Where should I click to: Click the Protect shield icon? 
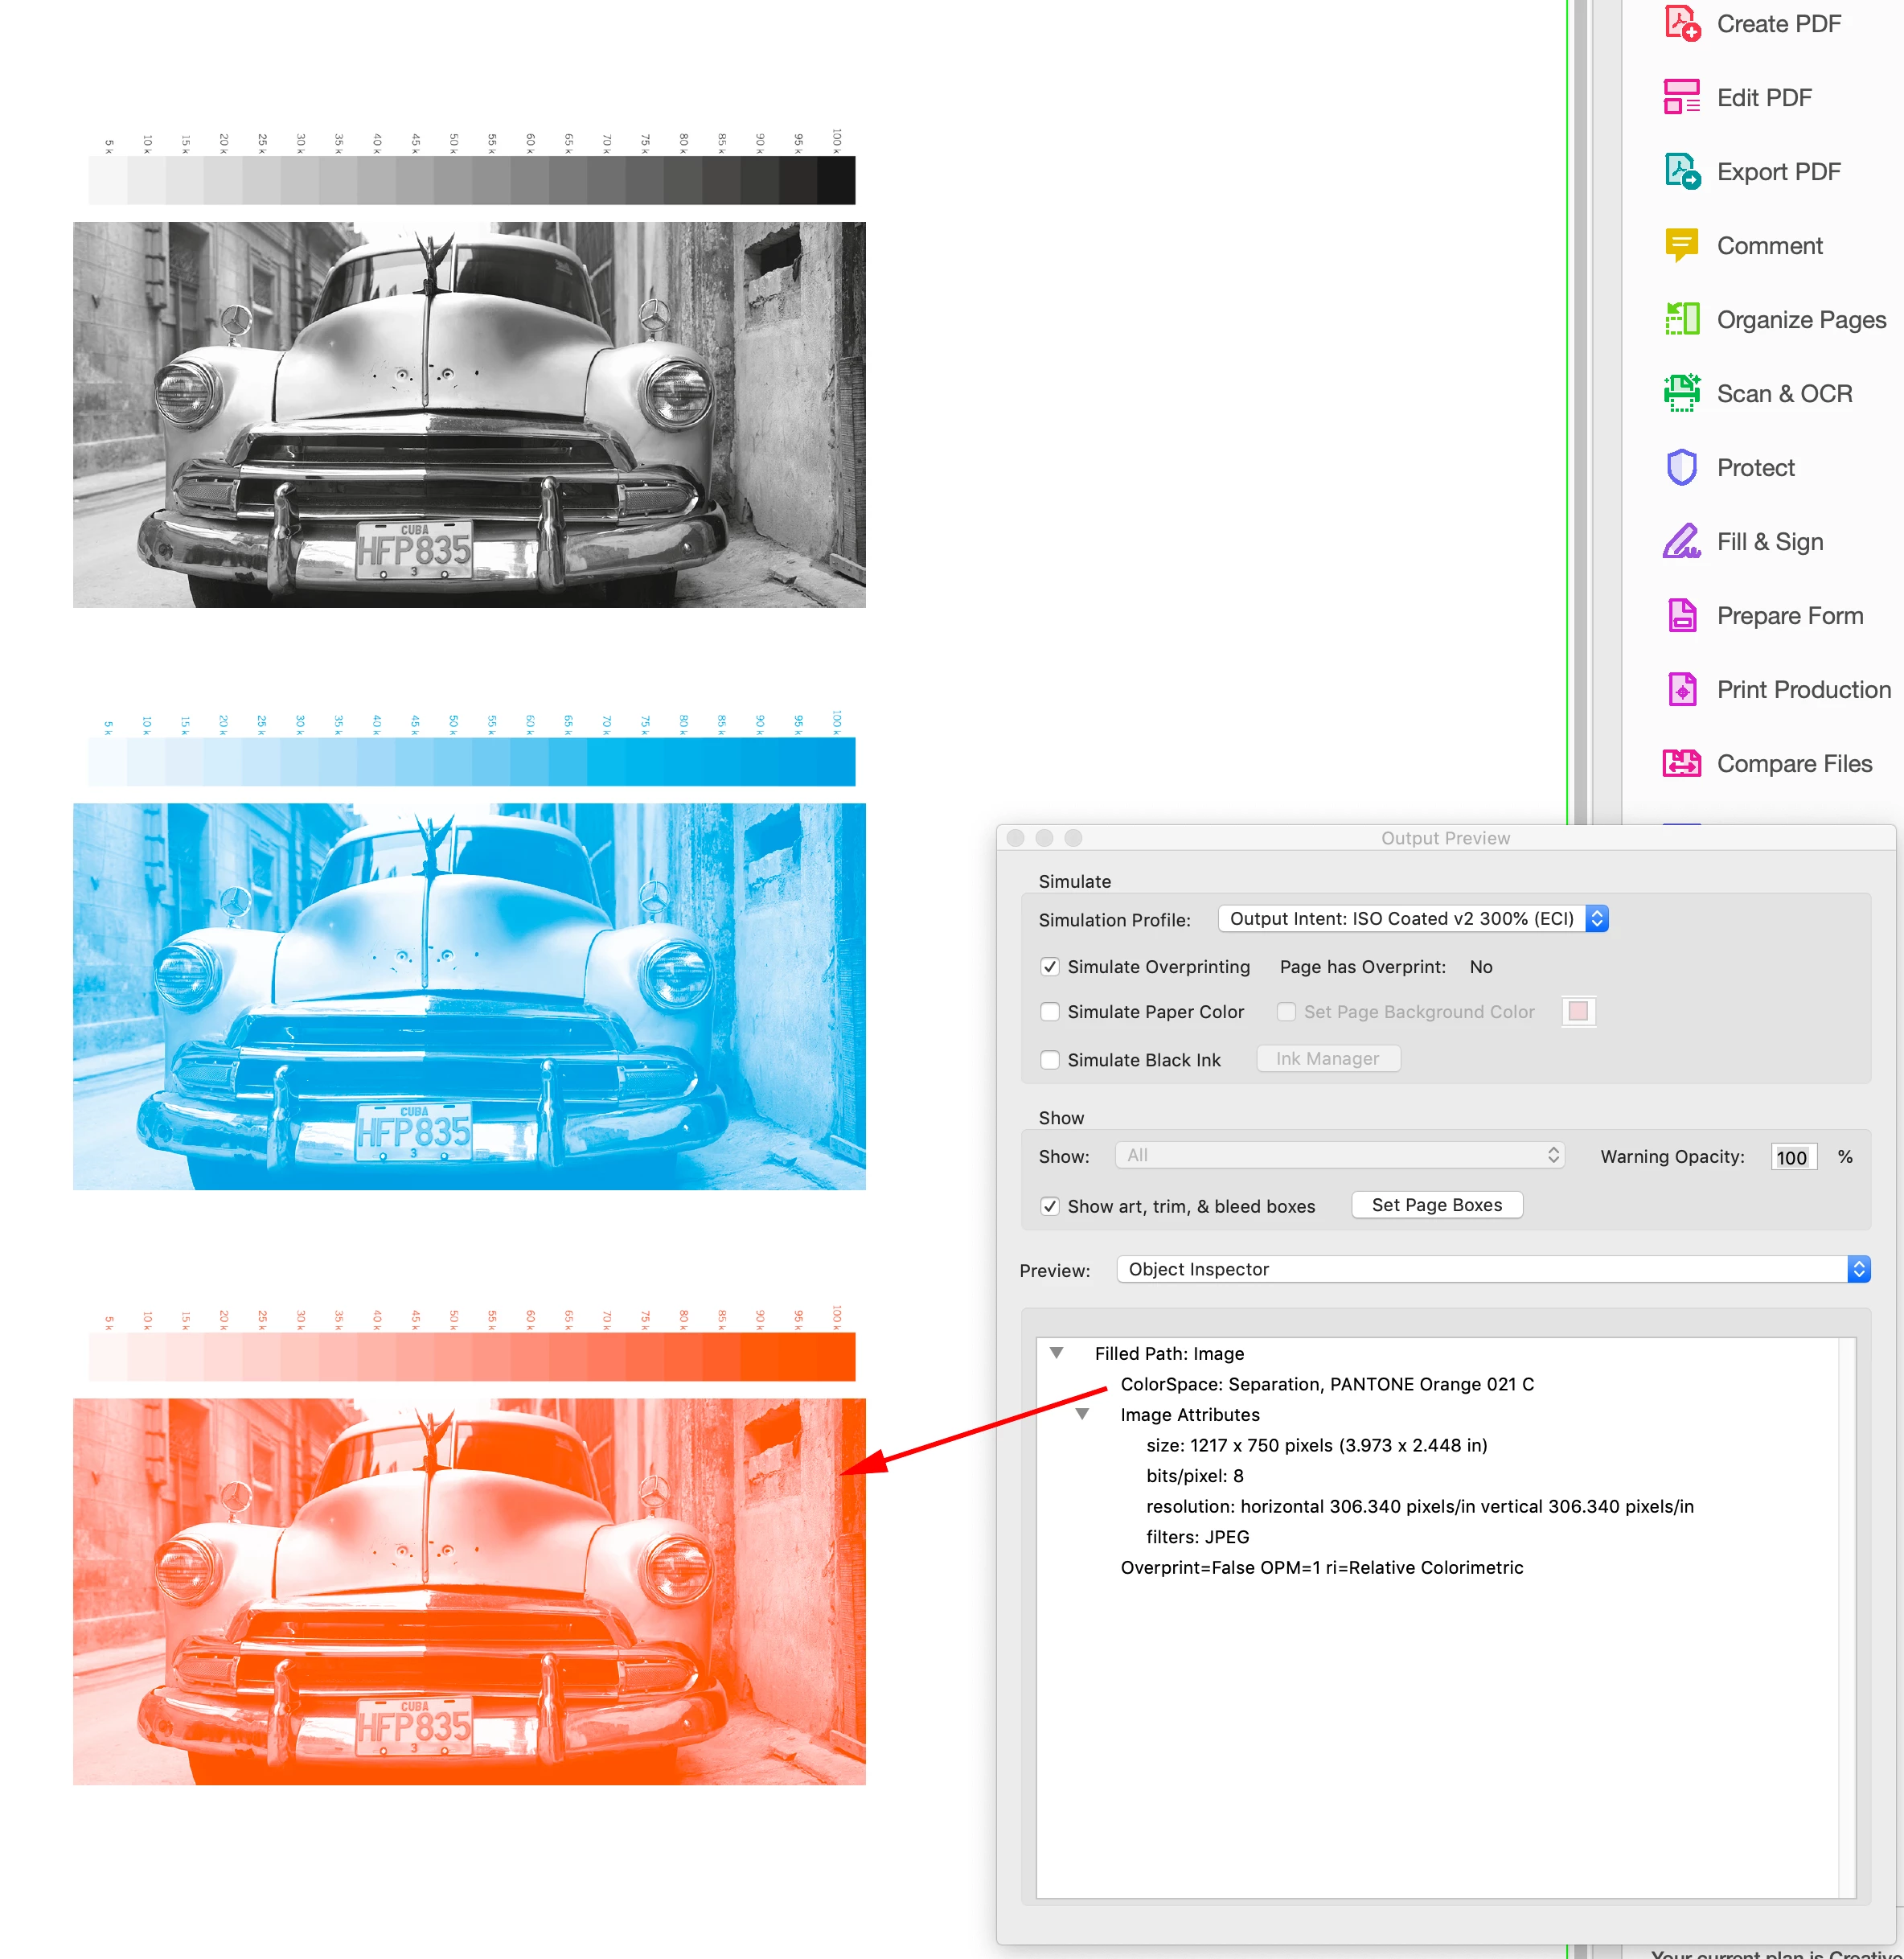1682,467
